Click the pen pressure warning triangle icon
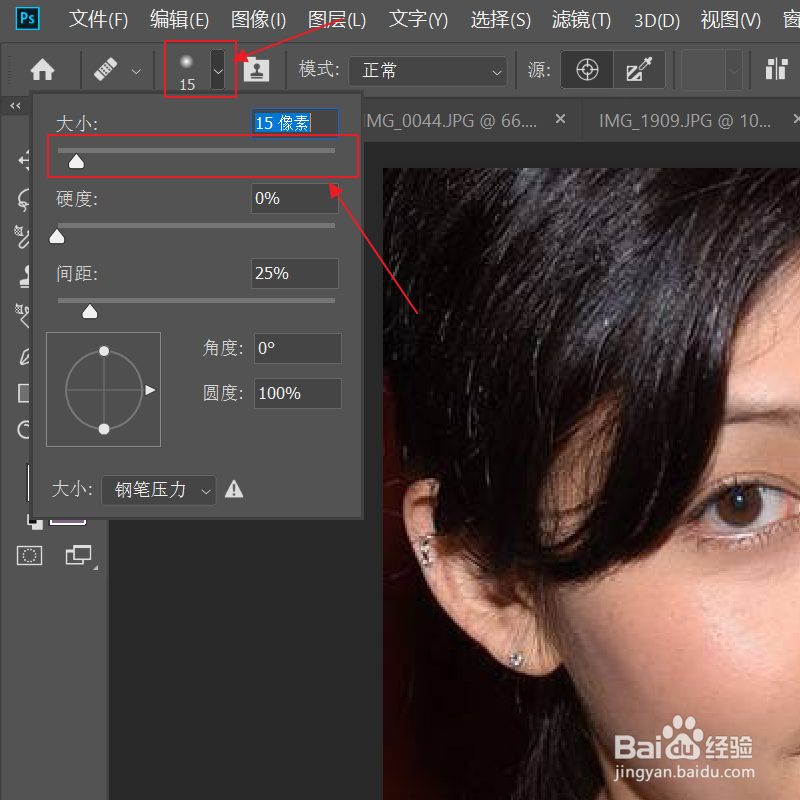The height and width of the screenshot is (800, 800). [234, 489]
